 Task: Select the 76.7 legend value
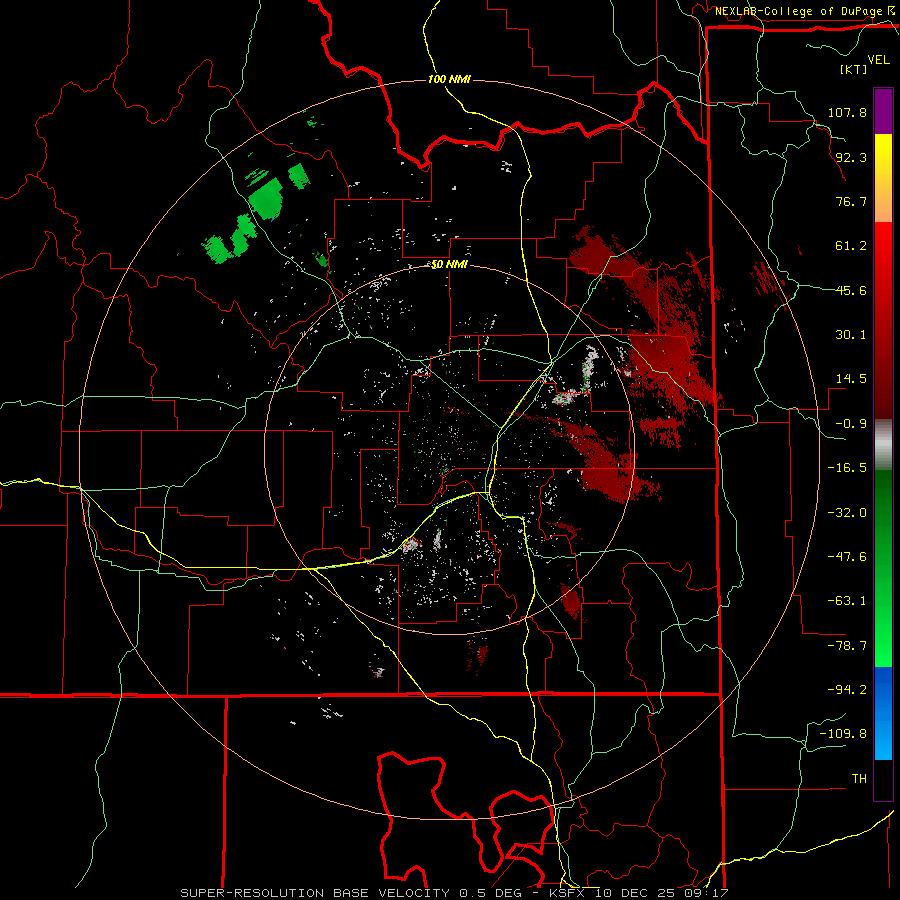pos(851,201)
